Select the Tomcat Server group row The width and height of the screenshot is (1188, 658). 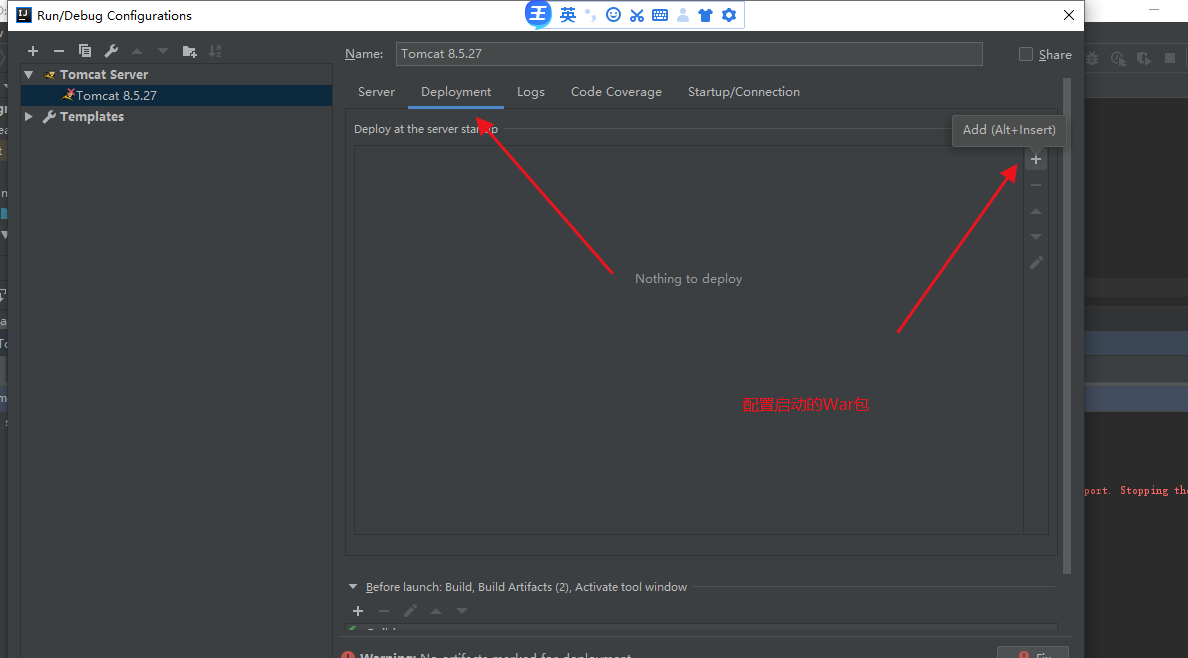(x=176, y=74)
